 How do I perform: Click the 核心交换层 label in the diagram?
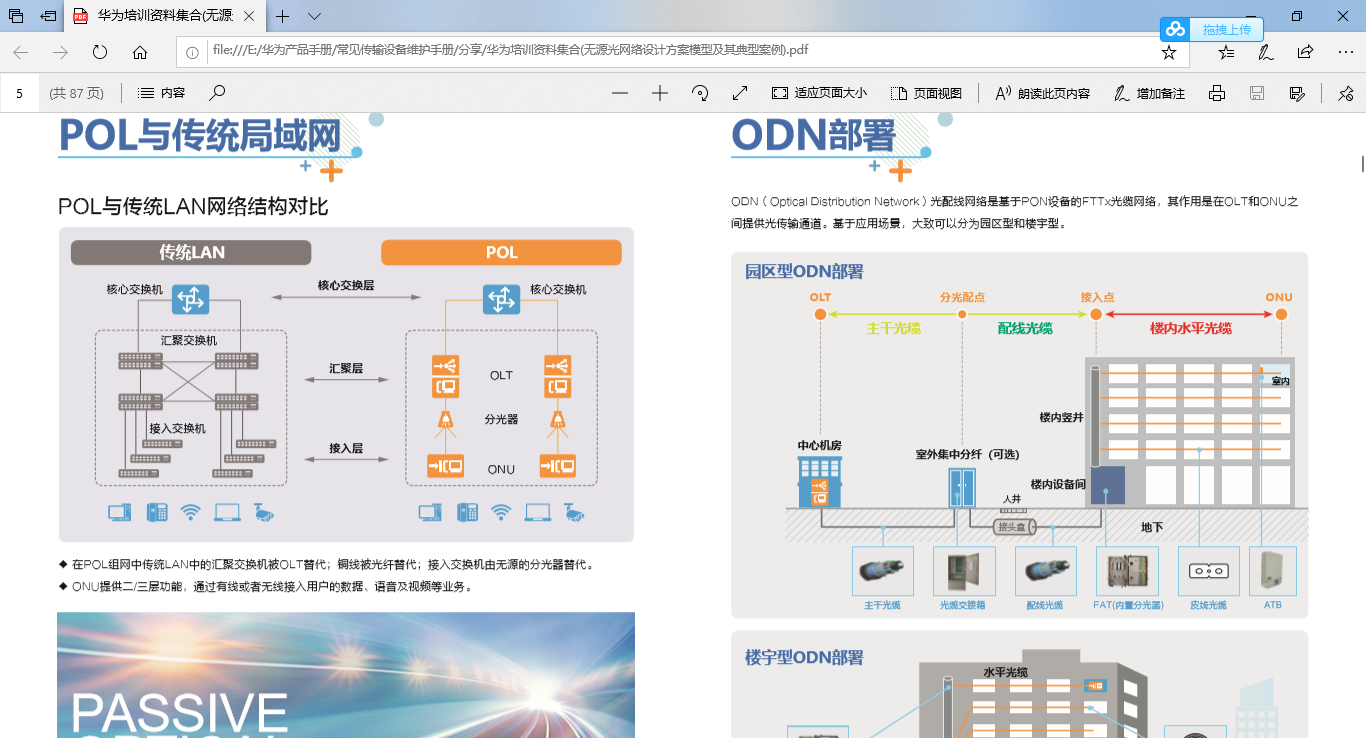click(346, 285)
